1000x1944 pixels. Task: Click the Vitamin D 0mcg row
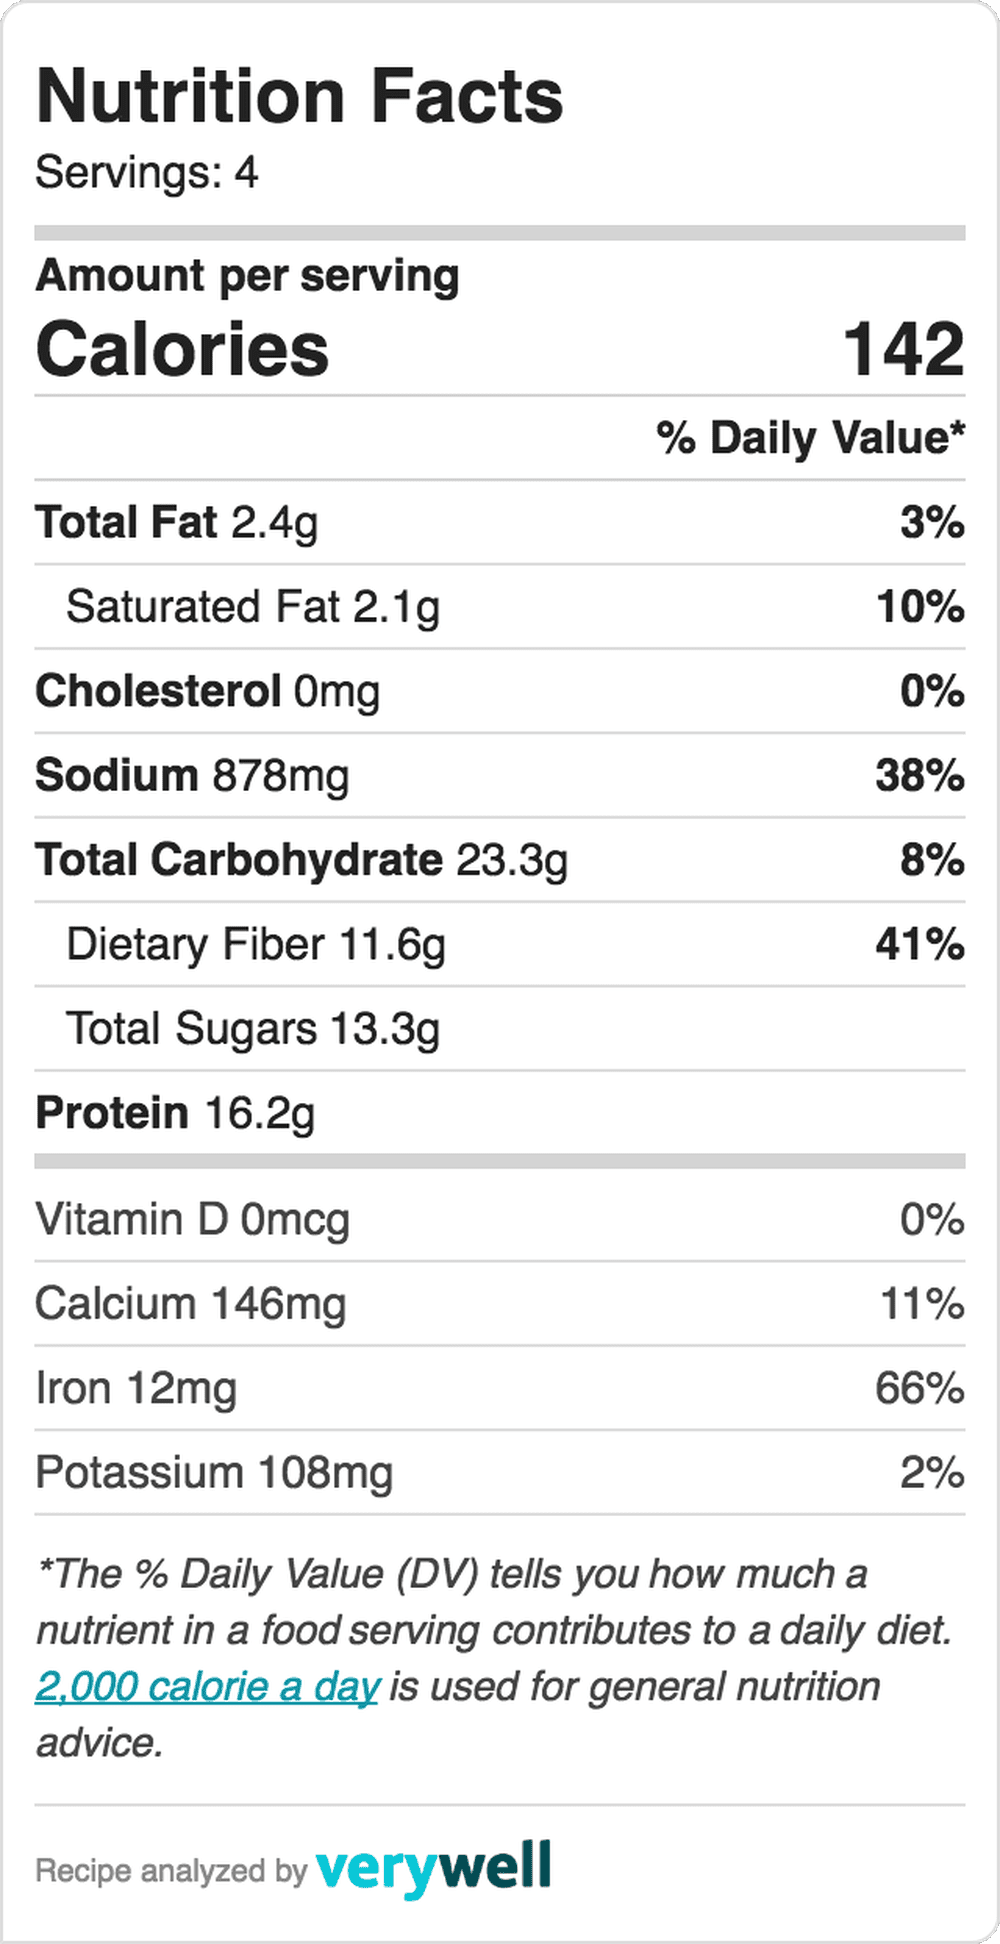coord(500,1219)
